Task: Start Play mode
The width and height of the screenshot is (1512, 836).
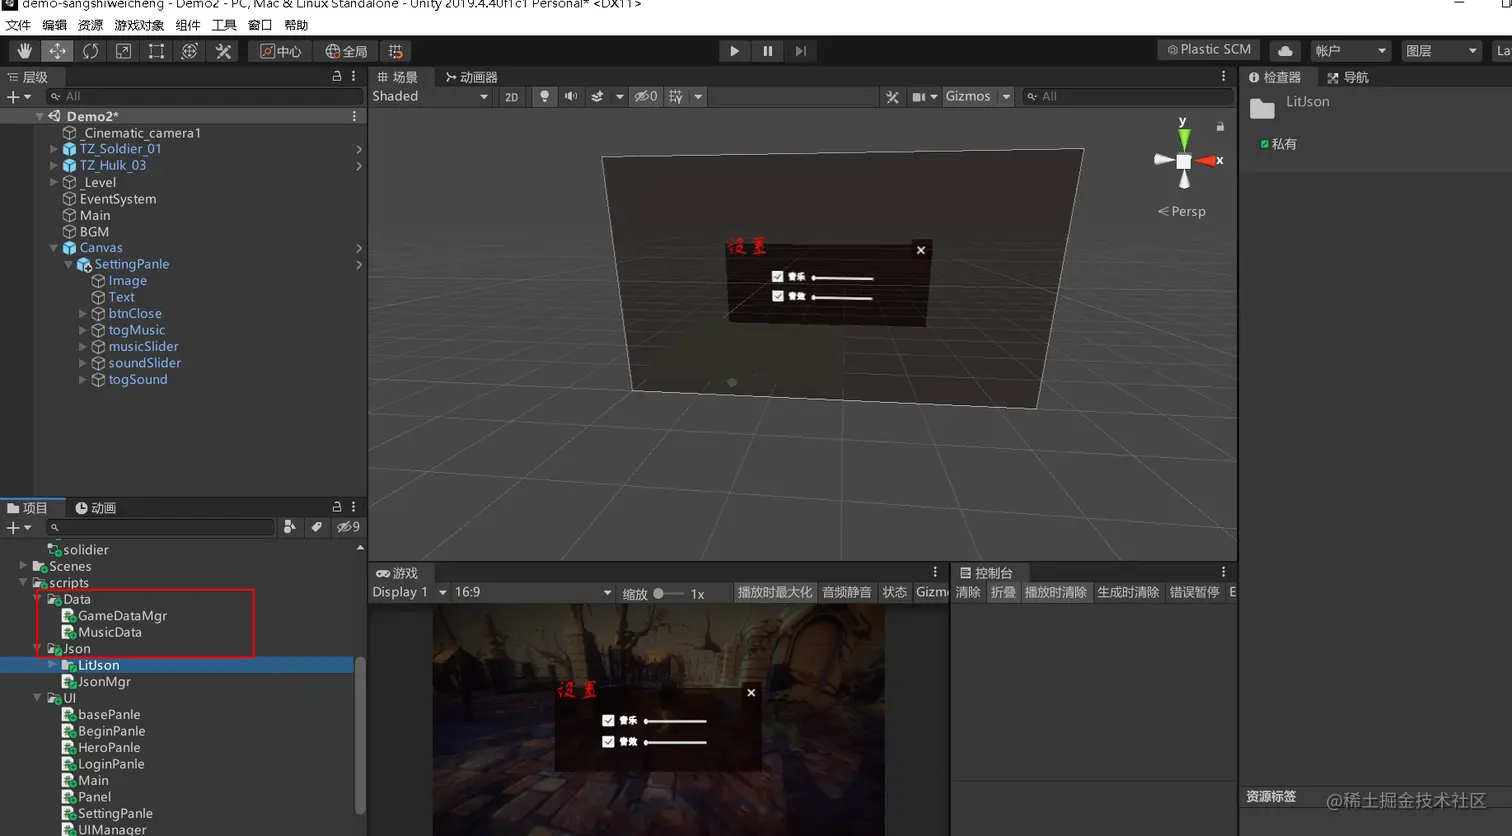Action: pos(734,51)
